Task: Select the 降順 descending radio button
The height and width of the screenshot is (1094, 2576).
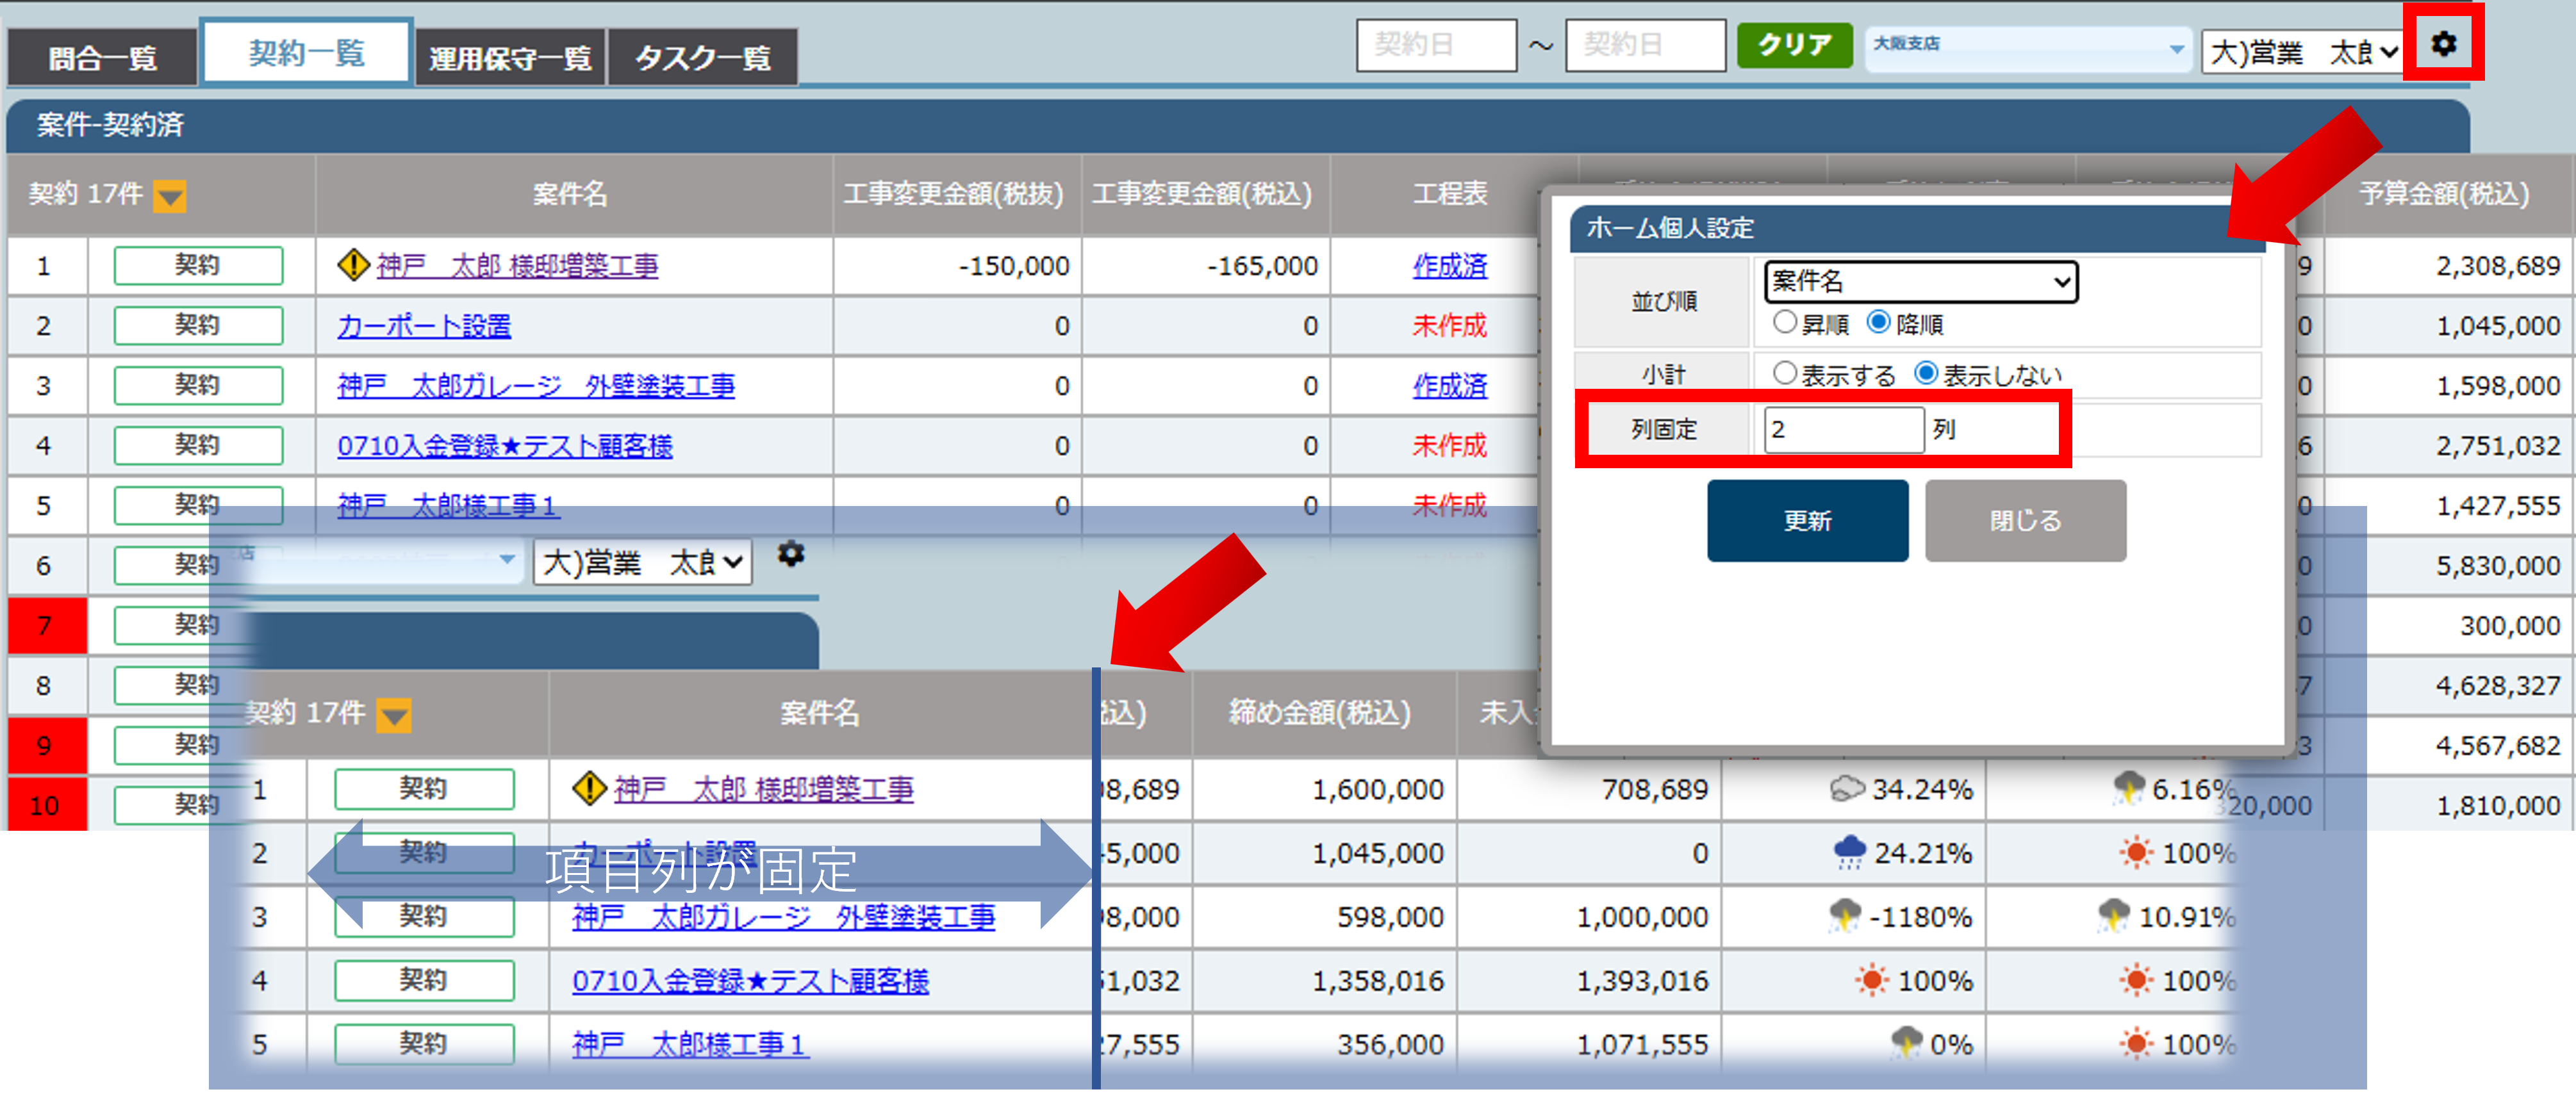Action: [x=1878, y=323]
